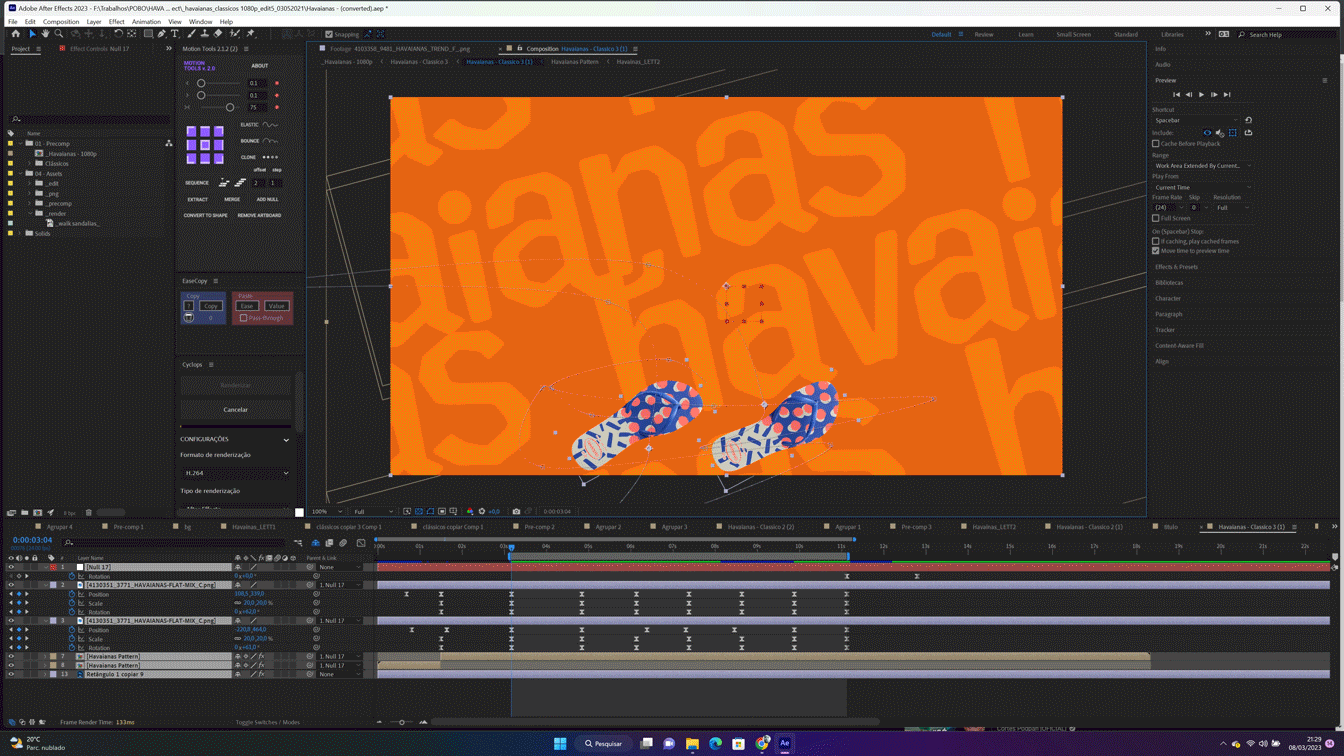Toggle the Pass-through checkbox in EaseCopy
This screenshot has width=1344, height=756.
[243, 318]
